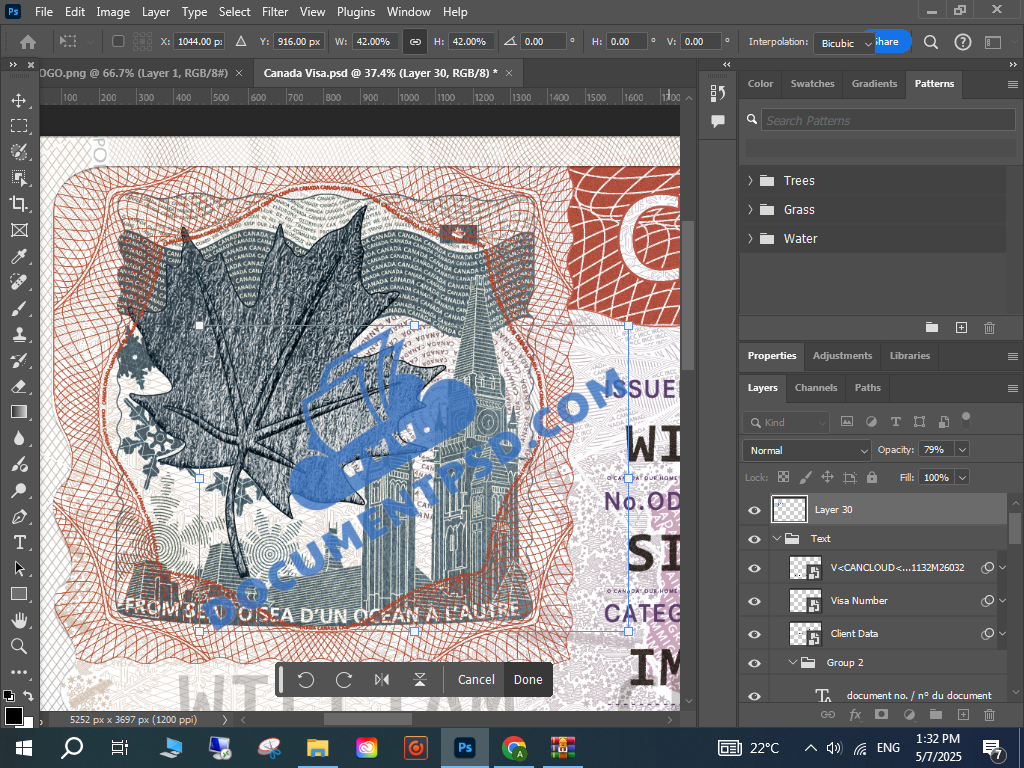1024x768 pixels.
Task: Select the Object Selection tool
Action: click(19, 178)
